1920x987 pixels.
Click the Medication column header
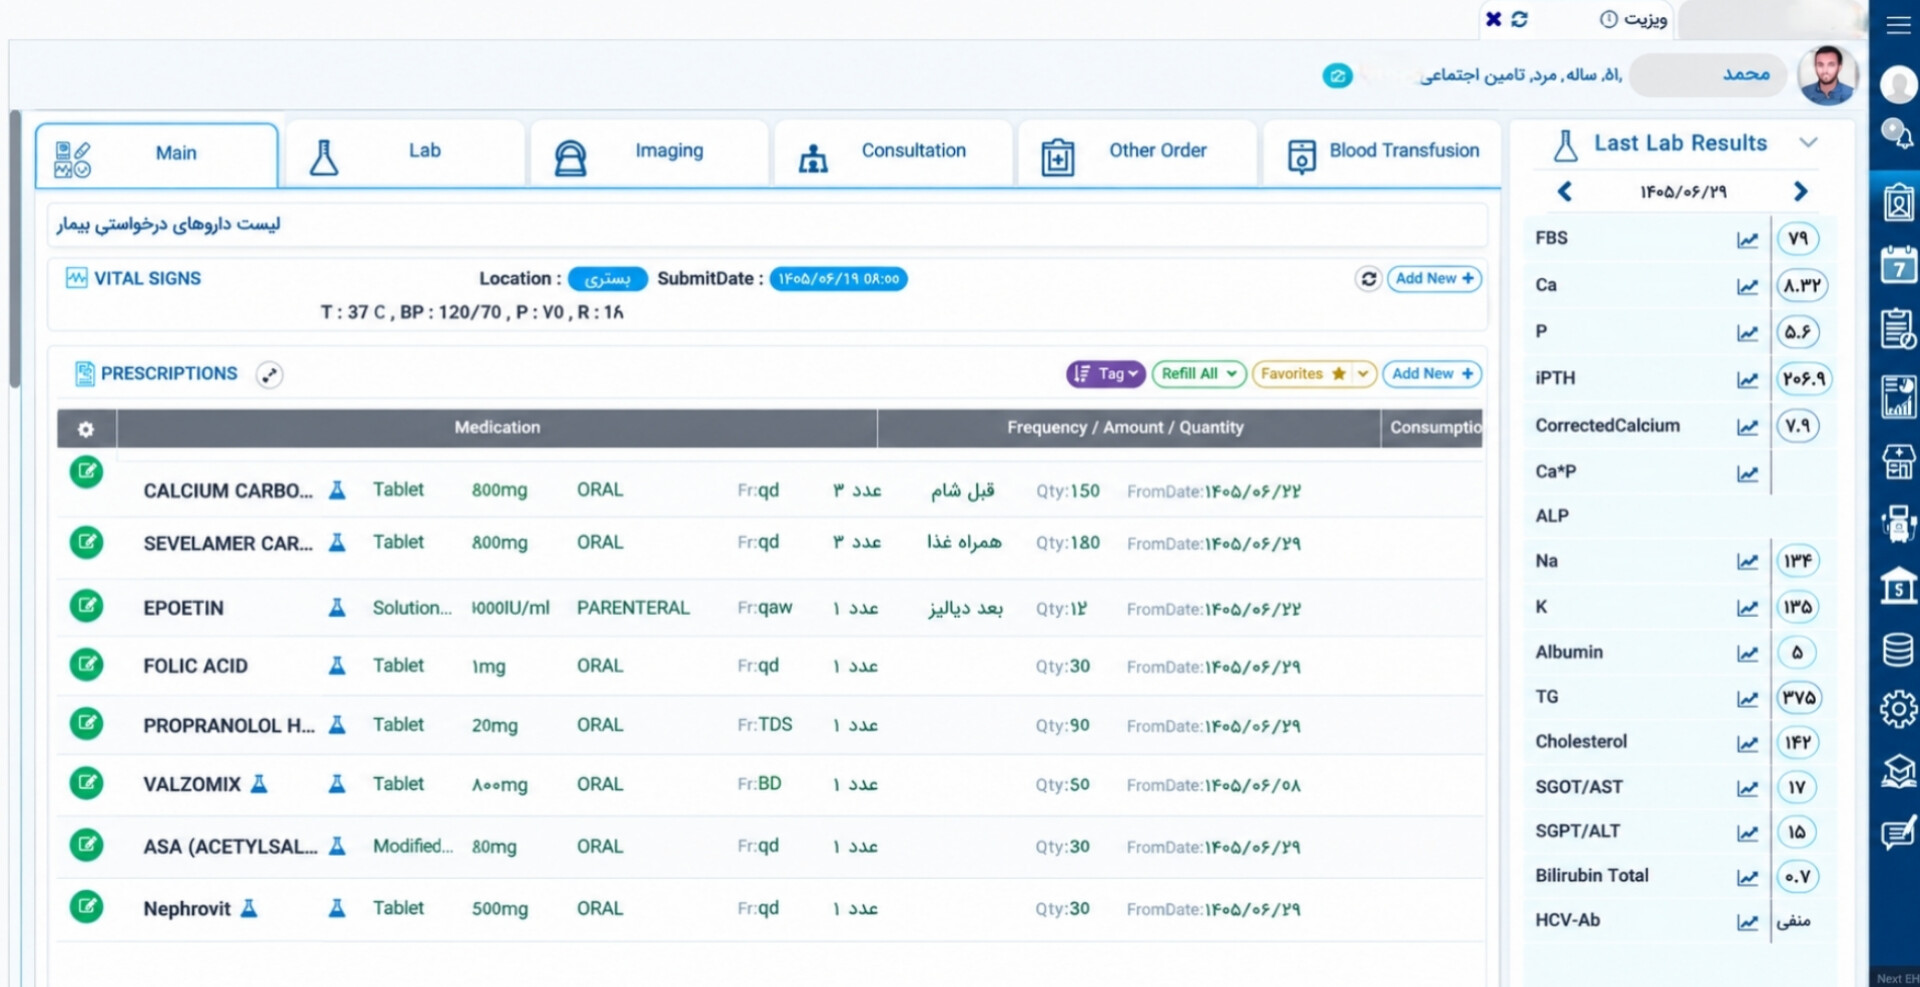(497, 428)
